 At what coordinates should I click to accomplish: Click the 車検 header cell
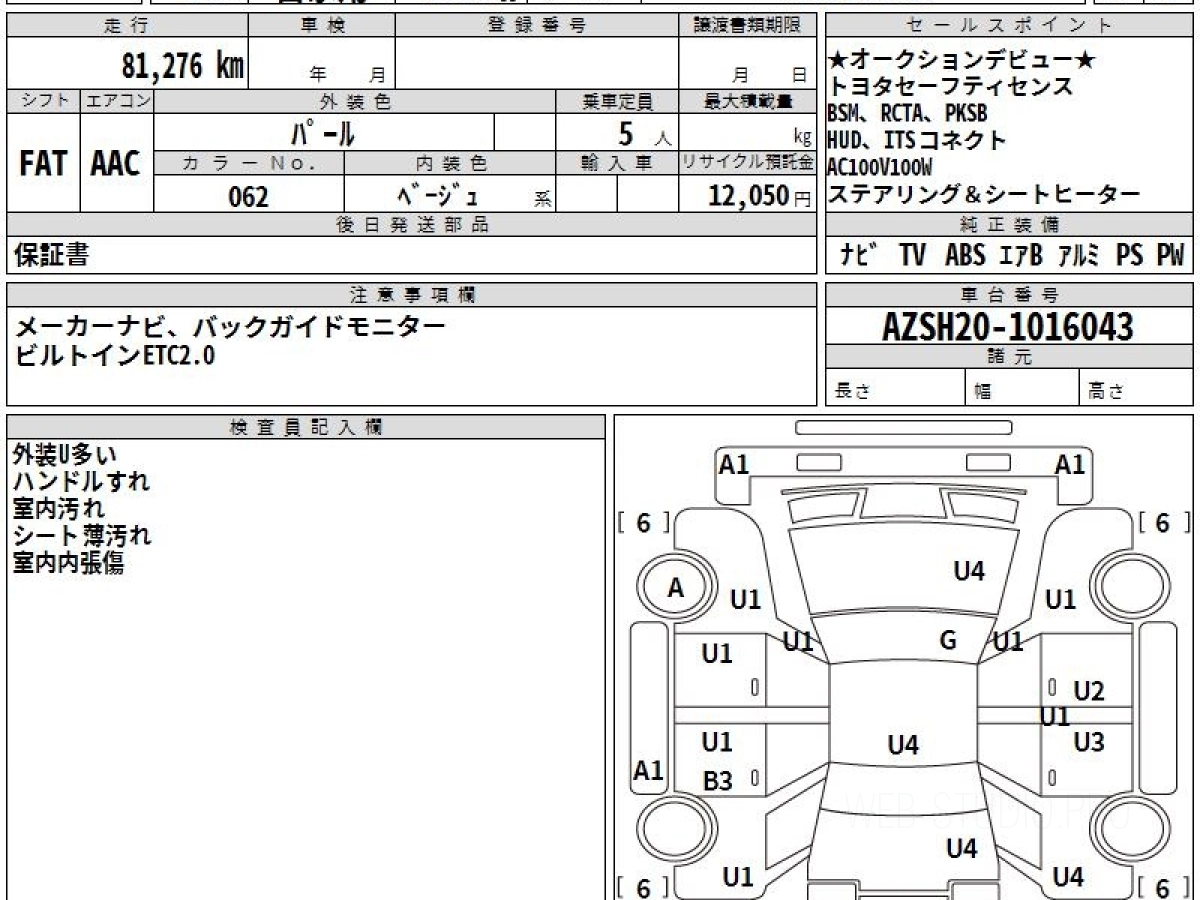[322, 25]
